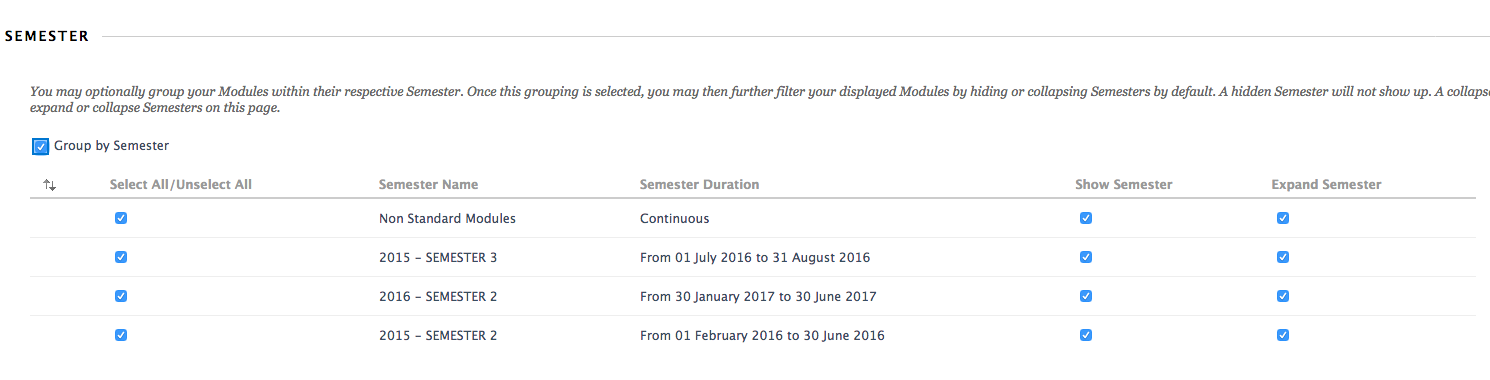Toggle select checkbox for 2015 – SEMESTER 3

121,257
